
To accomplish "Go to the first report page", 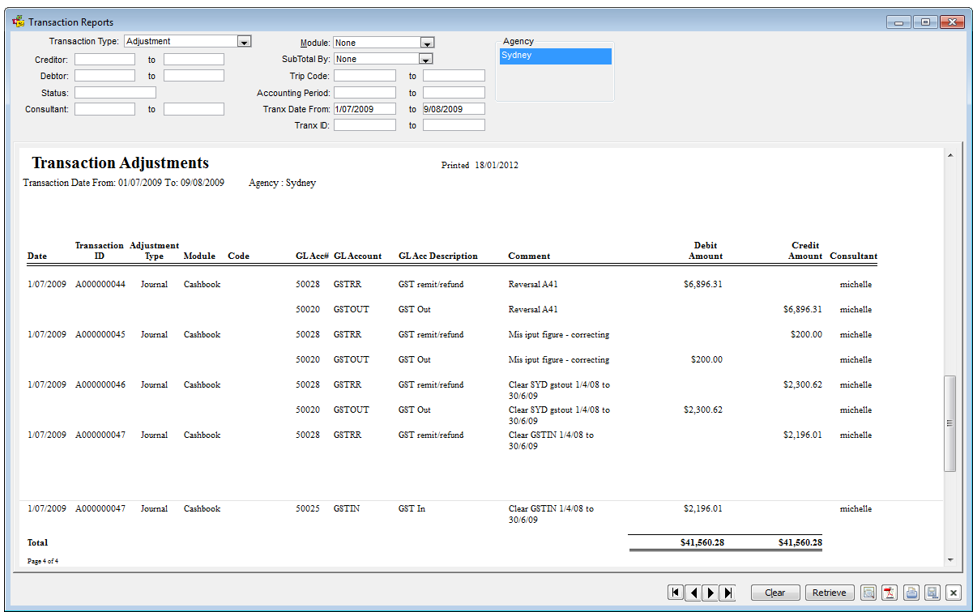I will [675, 592].
